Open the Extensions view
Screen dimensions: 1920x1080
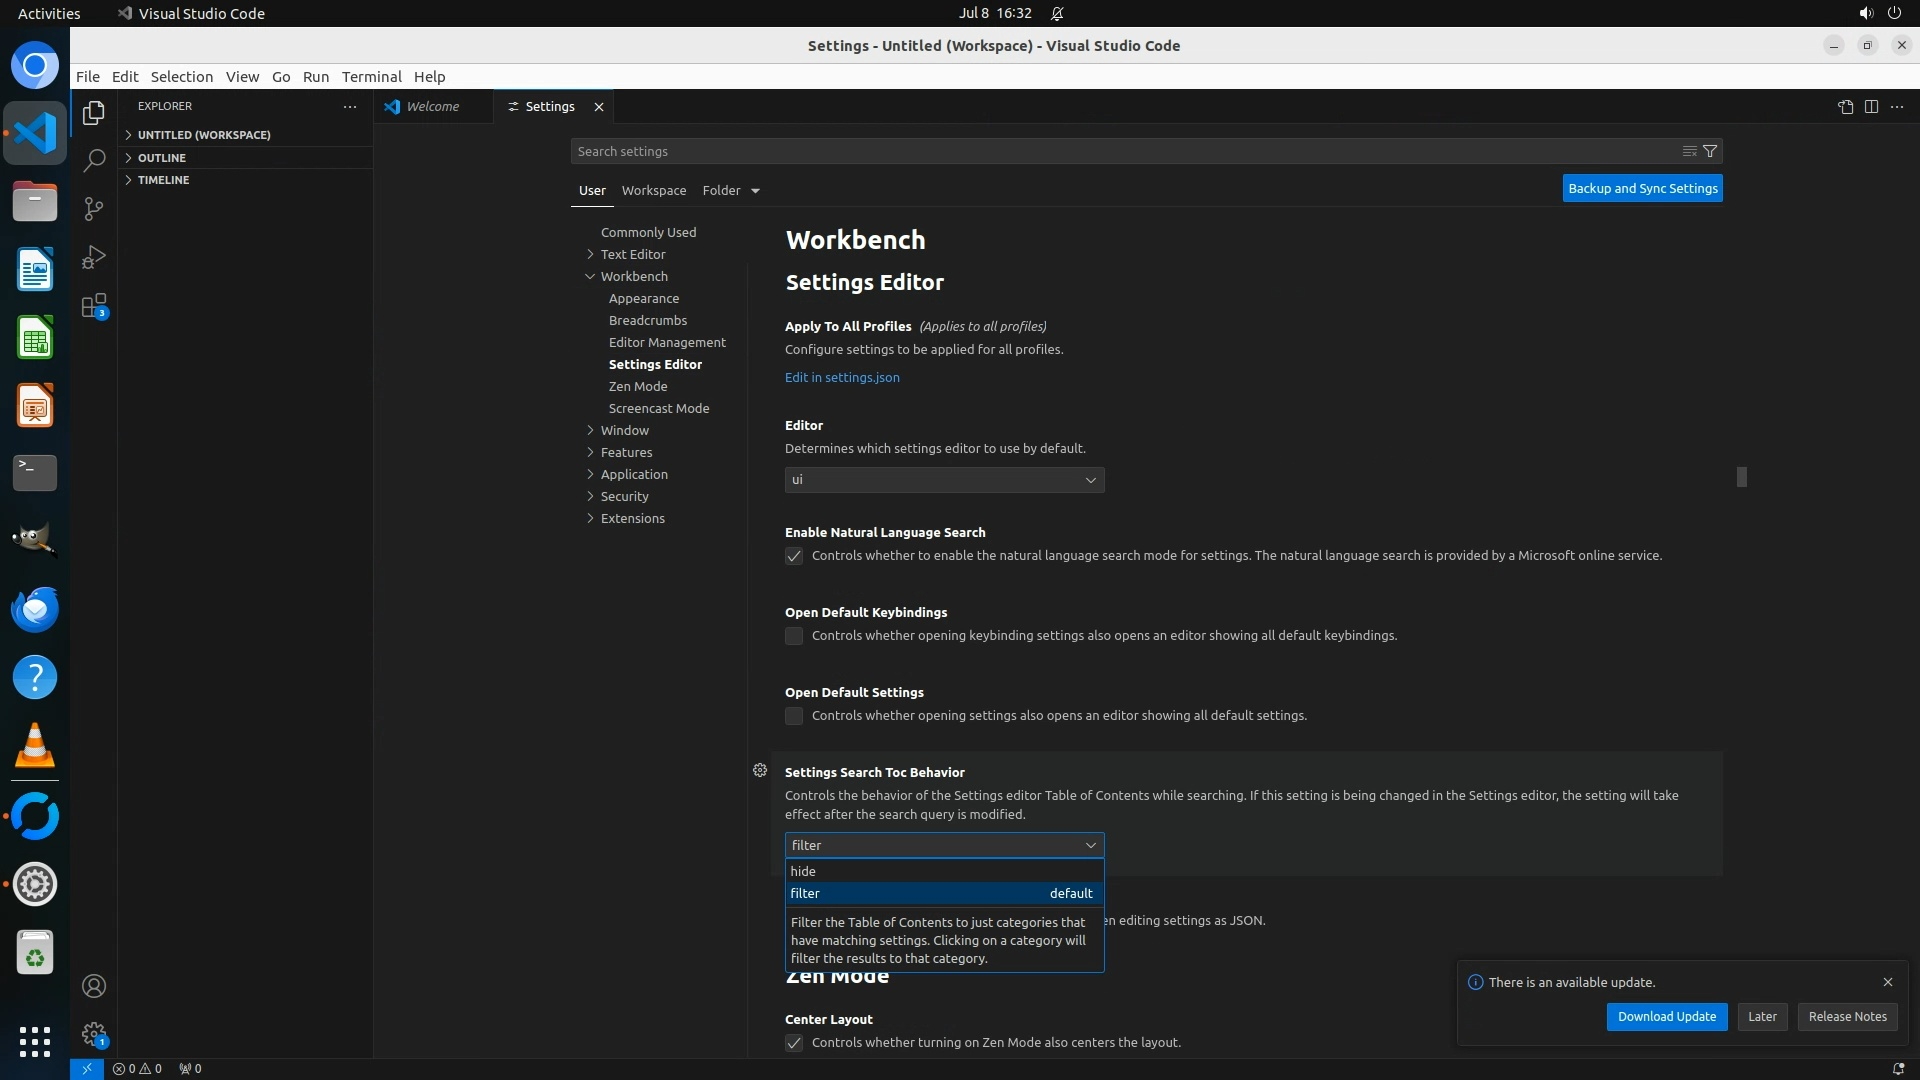tap(94, 306)
